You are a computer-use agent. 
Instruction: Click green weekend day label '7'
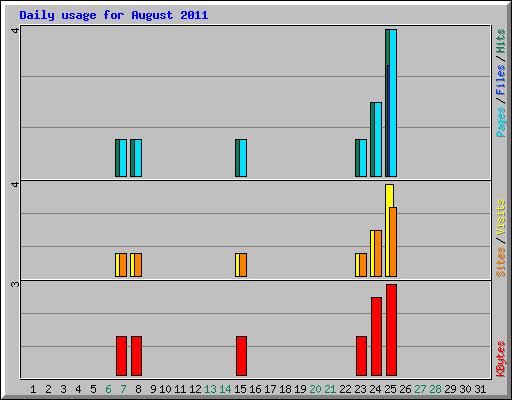(123, 389)
